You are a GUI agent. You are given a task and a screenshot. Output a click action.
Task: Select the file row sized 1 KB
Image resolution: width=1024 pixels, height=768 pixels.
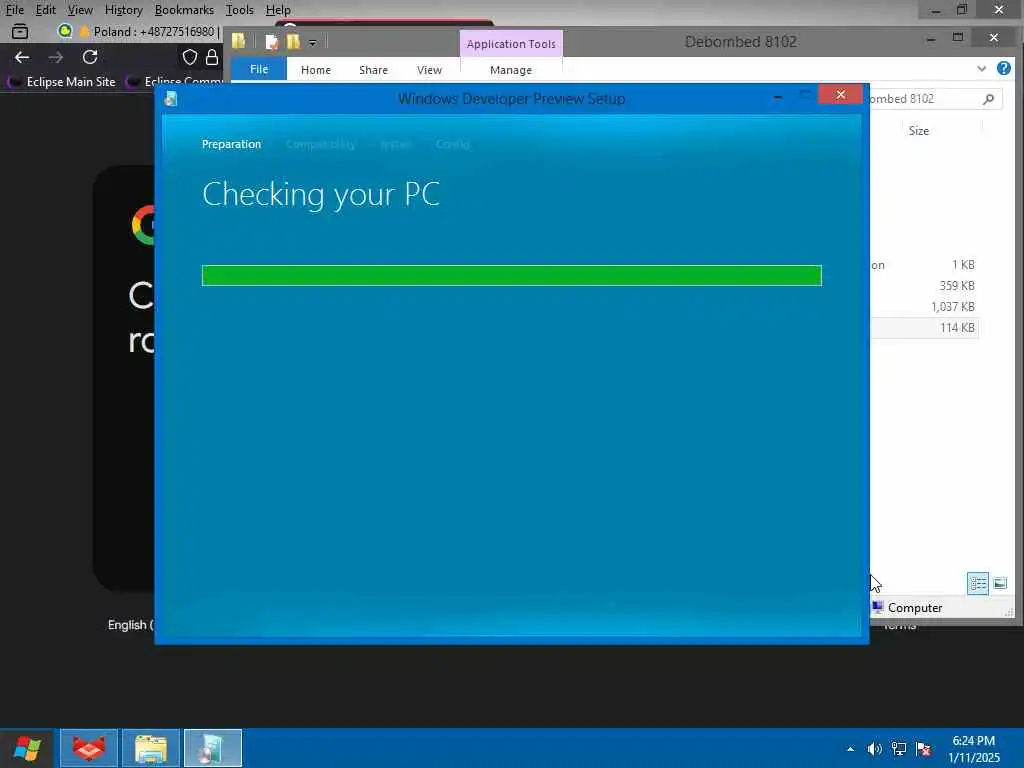923,264
